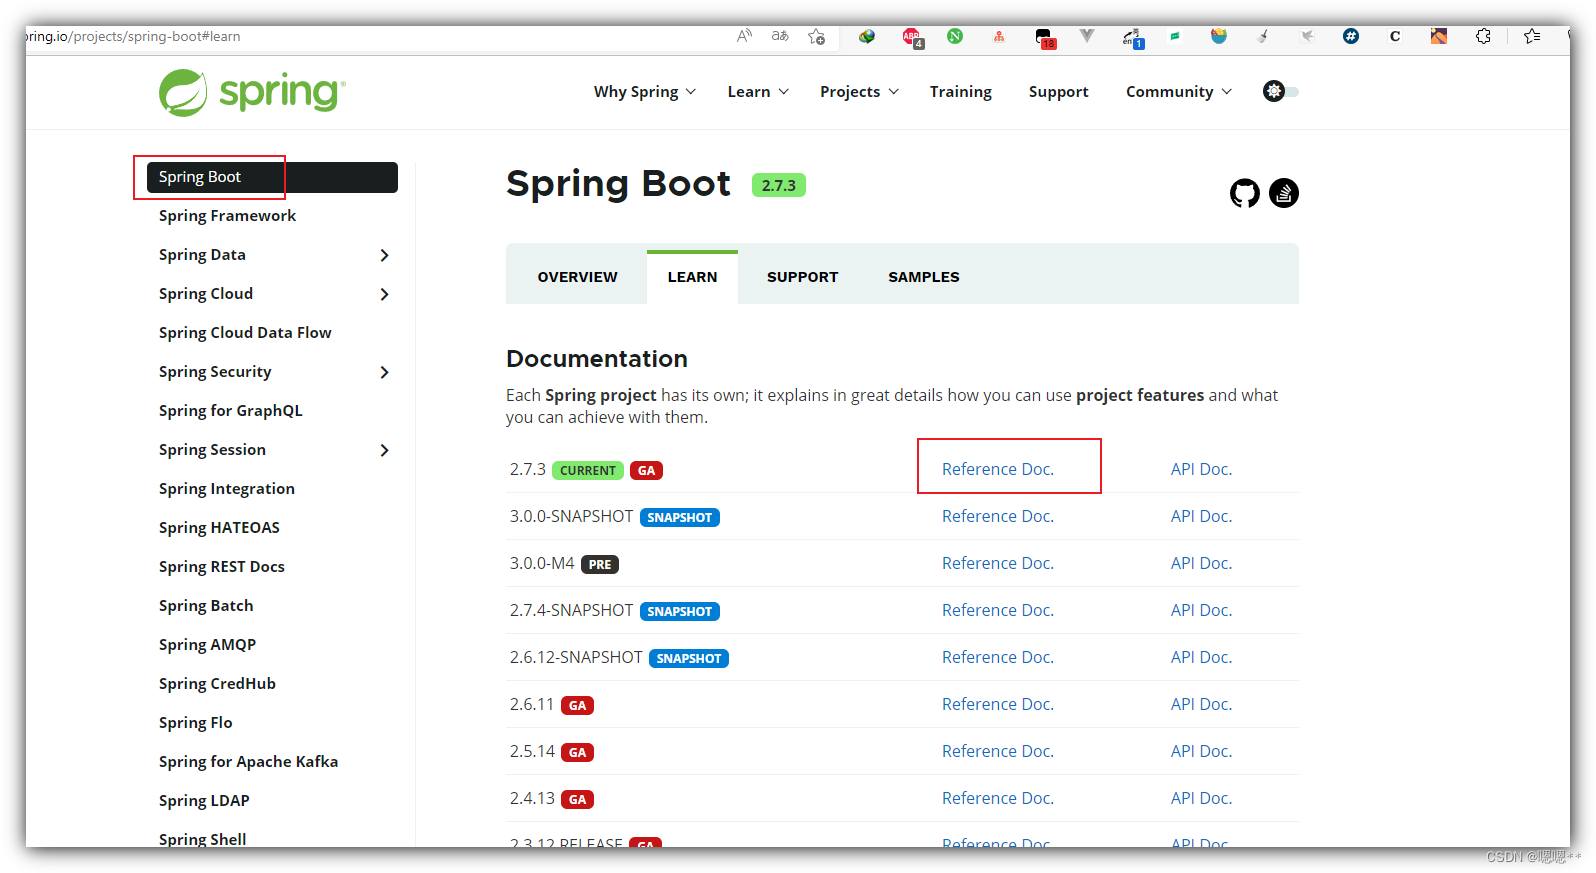The width and height of the screenshot is (1596, 873).
Task: Open the Why Spring dropdown menu
Action: (645, 91)
